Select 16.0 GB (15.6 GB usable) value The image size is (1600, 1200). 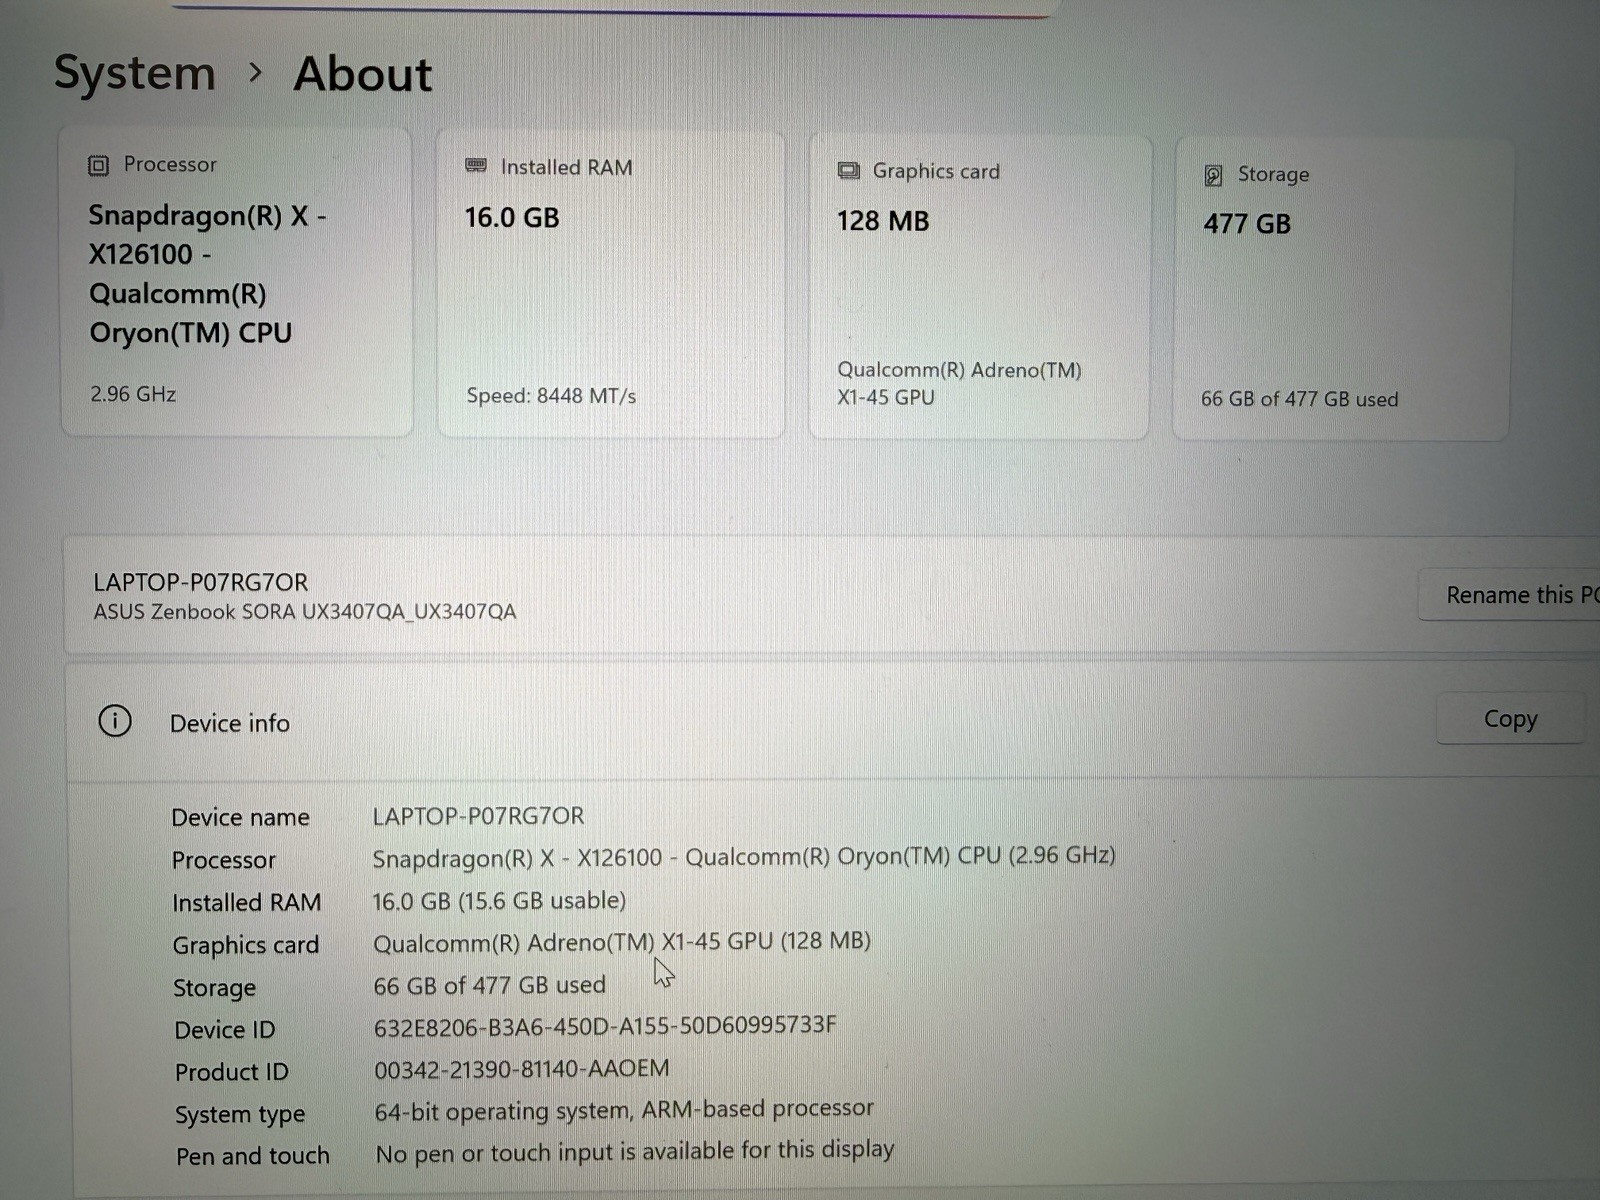click(499, 901)
